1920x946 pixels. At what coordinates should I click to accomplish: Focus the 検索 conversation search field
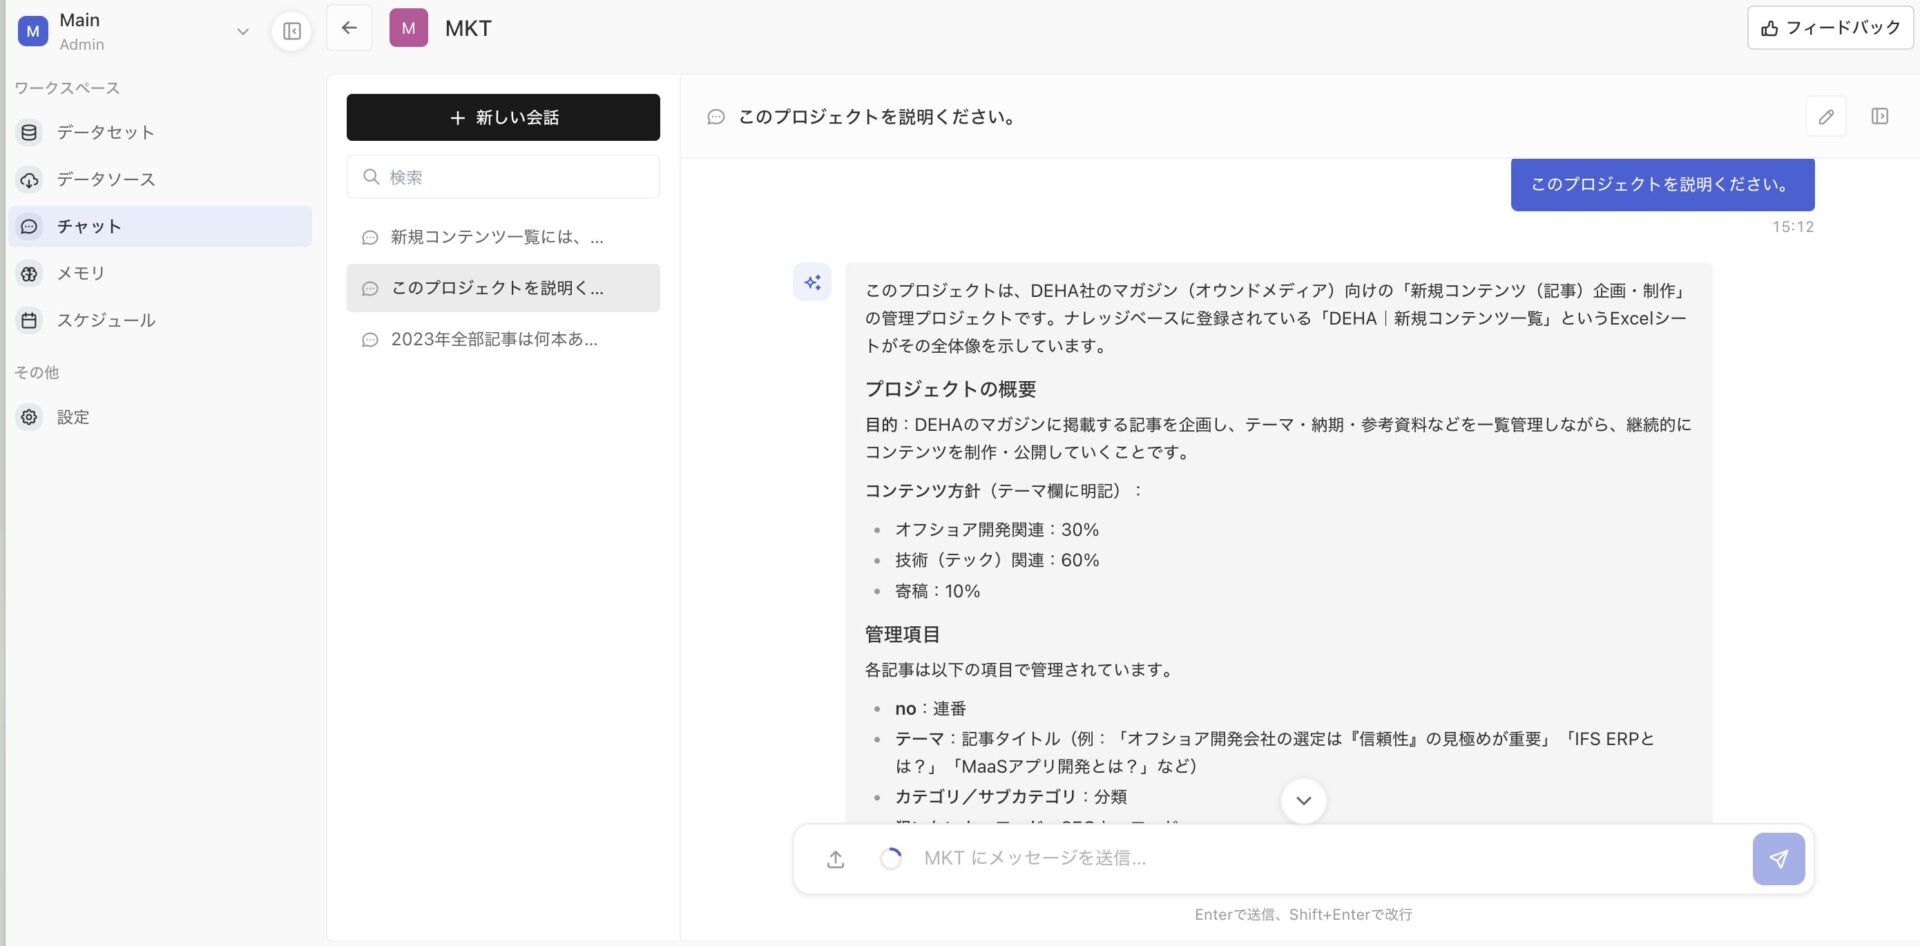[x=503, y=177]
